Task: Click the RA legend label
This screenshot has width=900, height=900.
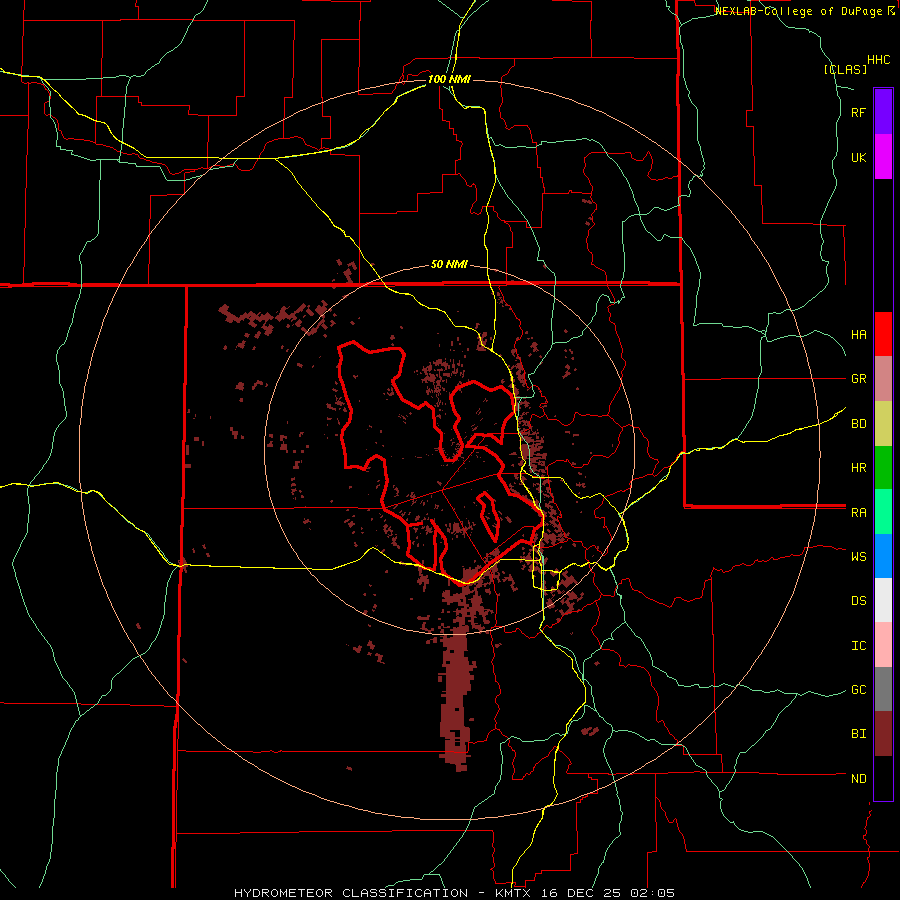Action: coord(859,512)
